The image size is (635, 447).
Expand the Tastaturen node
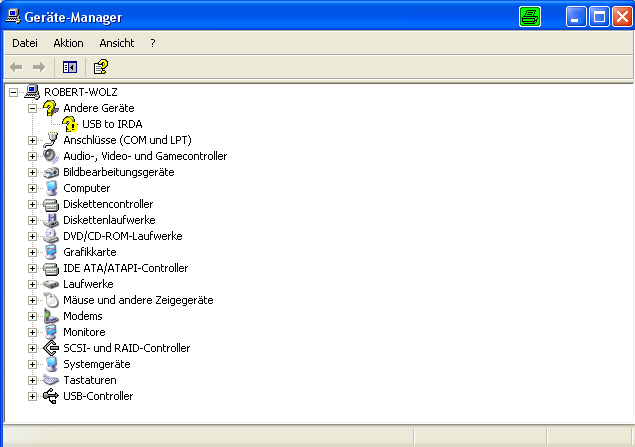[x=32, y=380]
